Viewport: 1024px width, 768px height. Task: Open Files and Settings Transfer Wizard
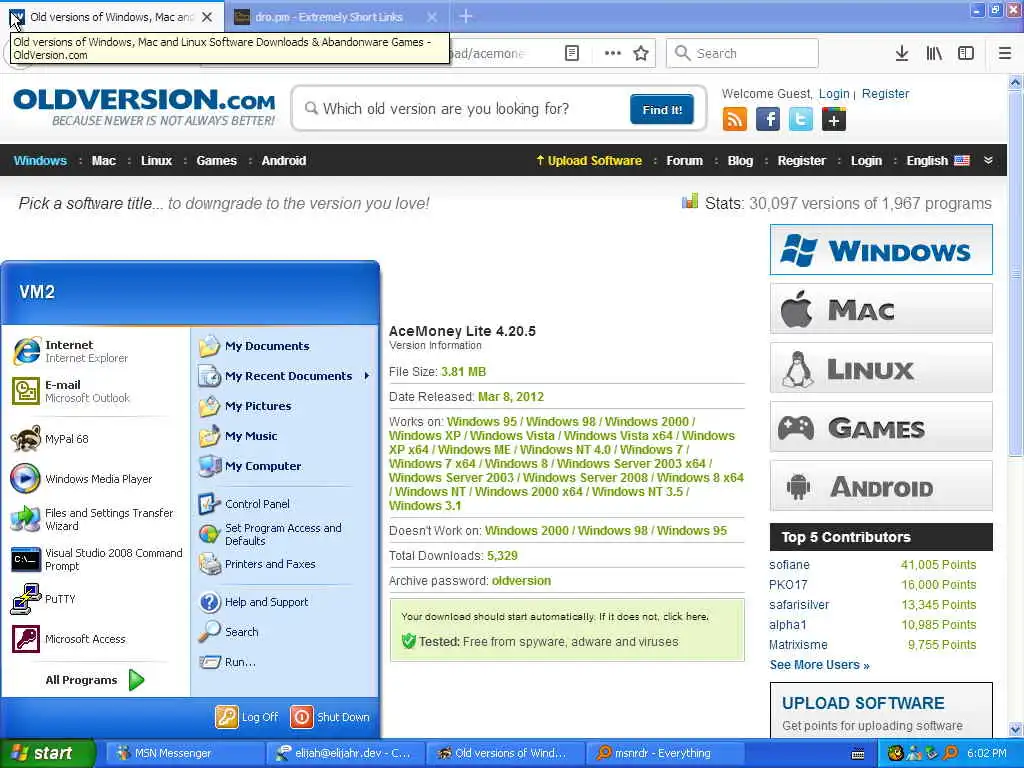91,519
